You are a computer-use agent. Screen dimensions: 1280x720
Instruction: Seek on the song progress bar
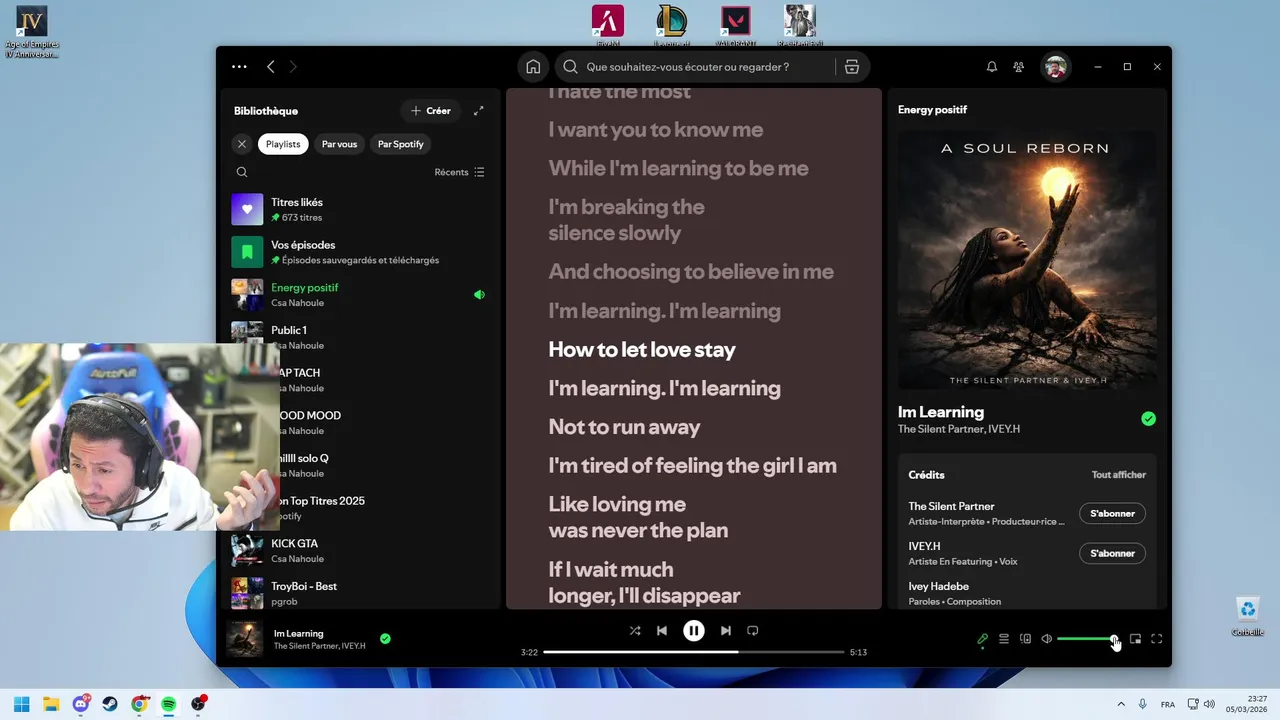point(694,652)
